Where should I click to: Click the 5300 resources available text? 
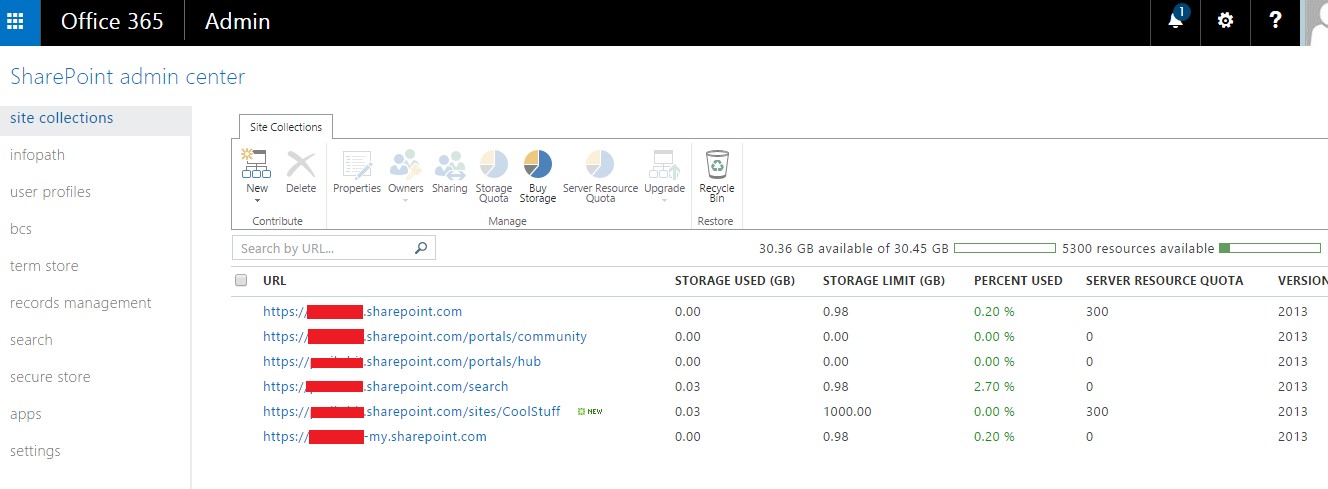[1138, 248]
